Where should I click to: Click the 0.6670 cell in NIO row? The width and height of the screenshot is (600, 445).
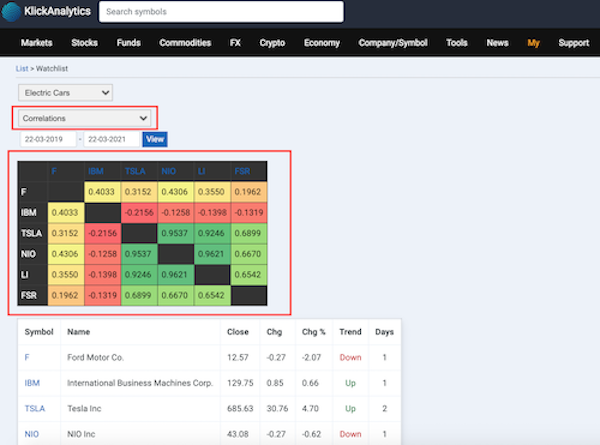pyautogui.click(x=249, y=254)
